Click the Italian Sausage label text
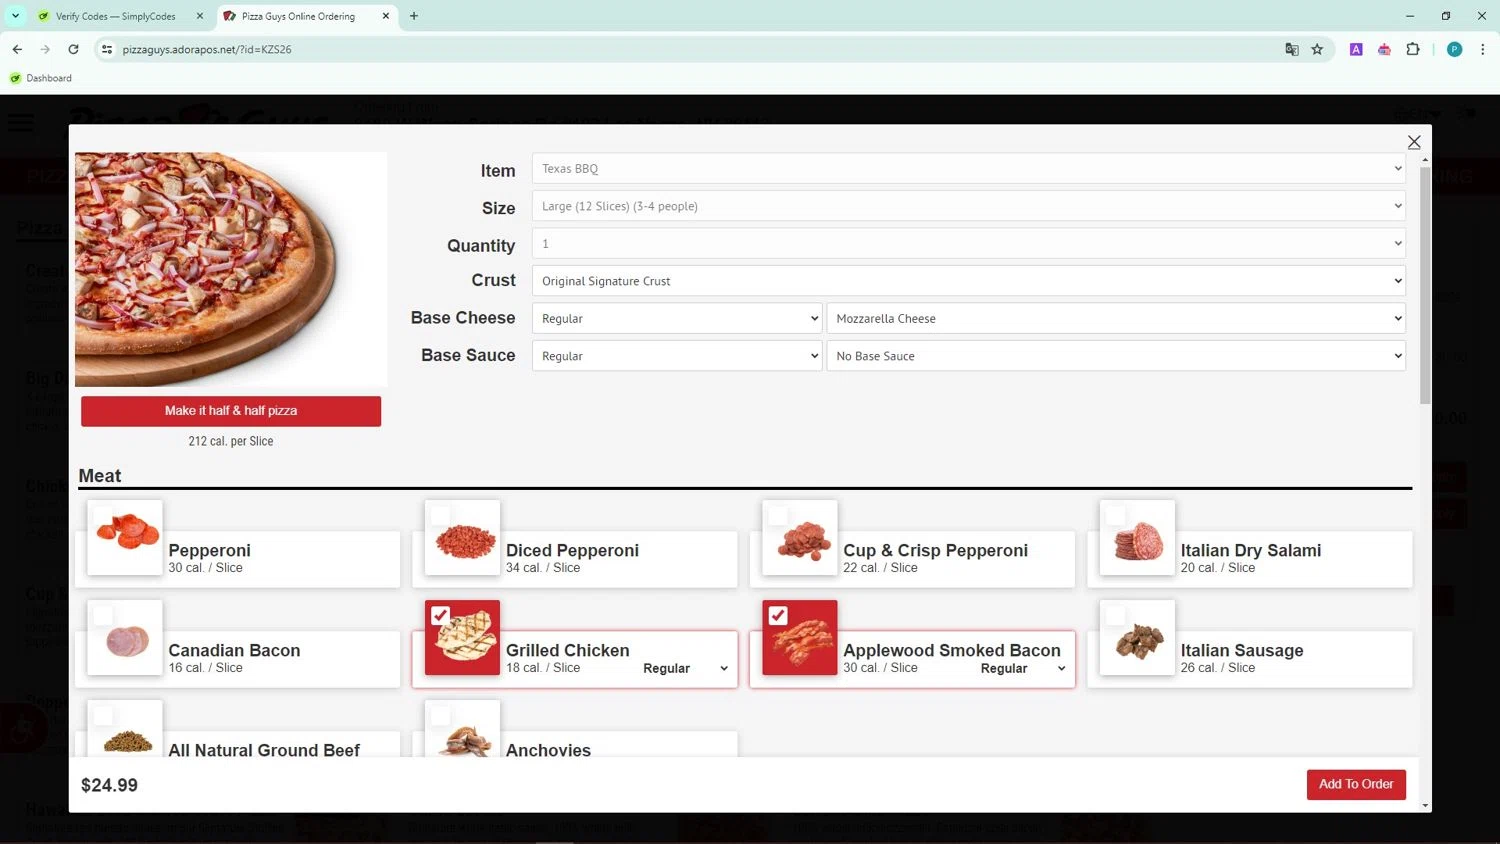This screenshot has height=844, width=1500. click(x=1242, y=650)
